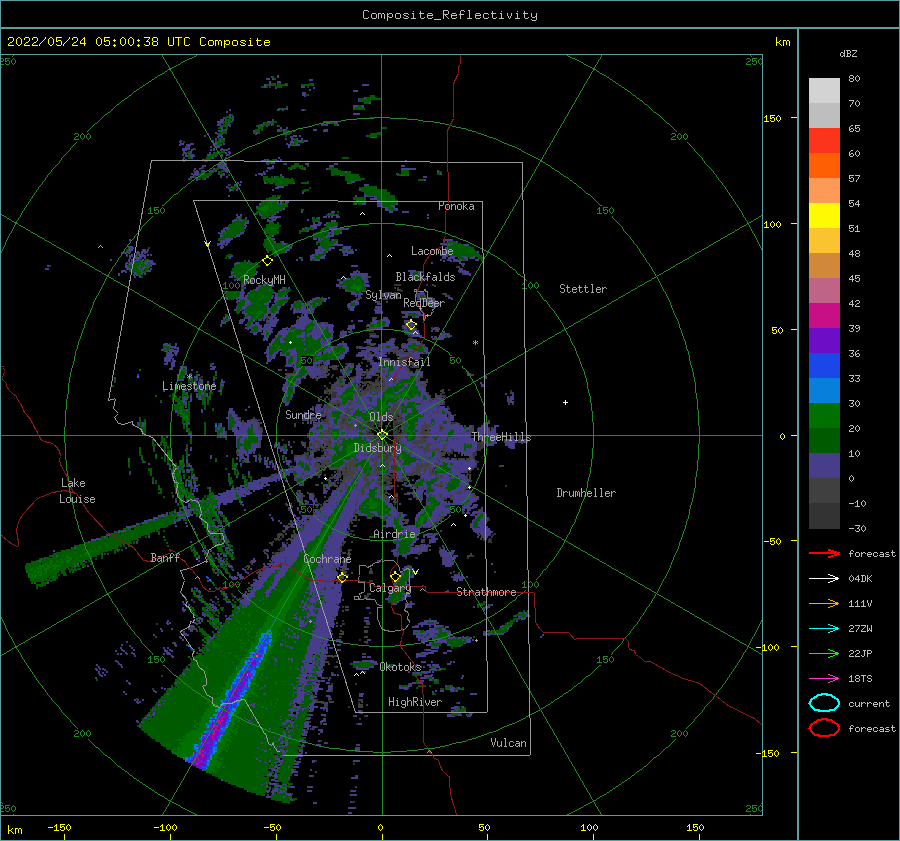Click the Strathmore city label

[x=486, y=592]
